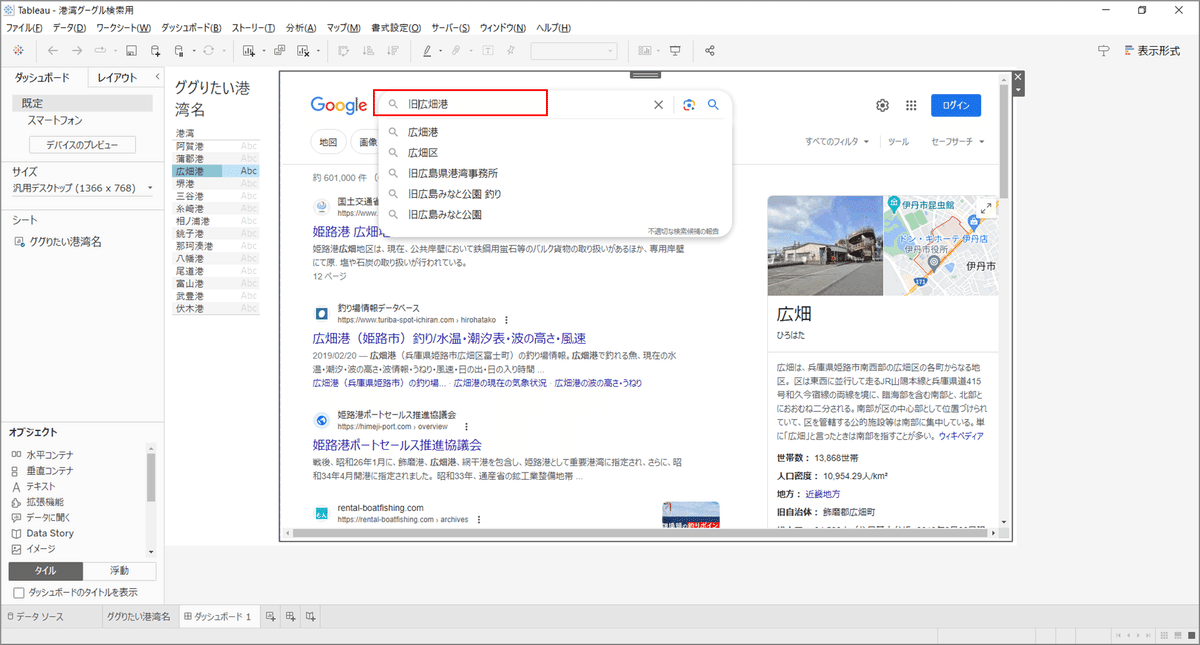Open options for himeji-port.com result
Viewport: 1200px width, 645px height.
pos(466,426)
